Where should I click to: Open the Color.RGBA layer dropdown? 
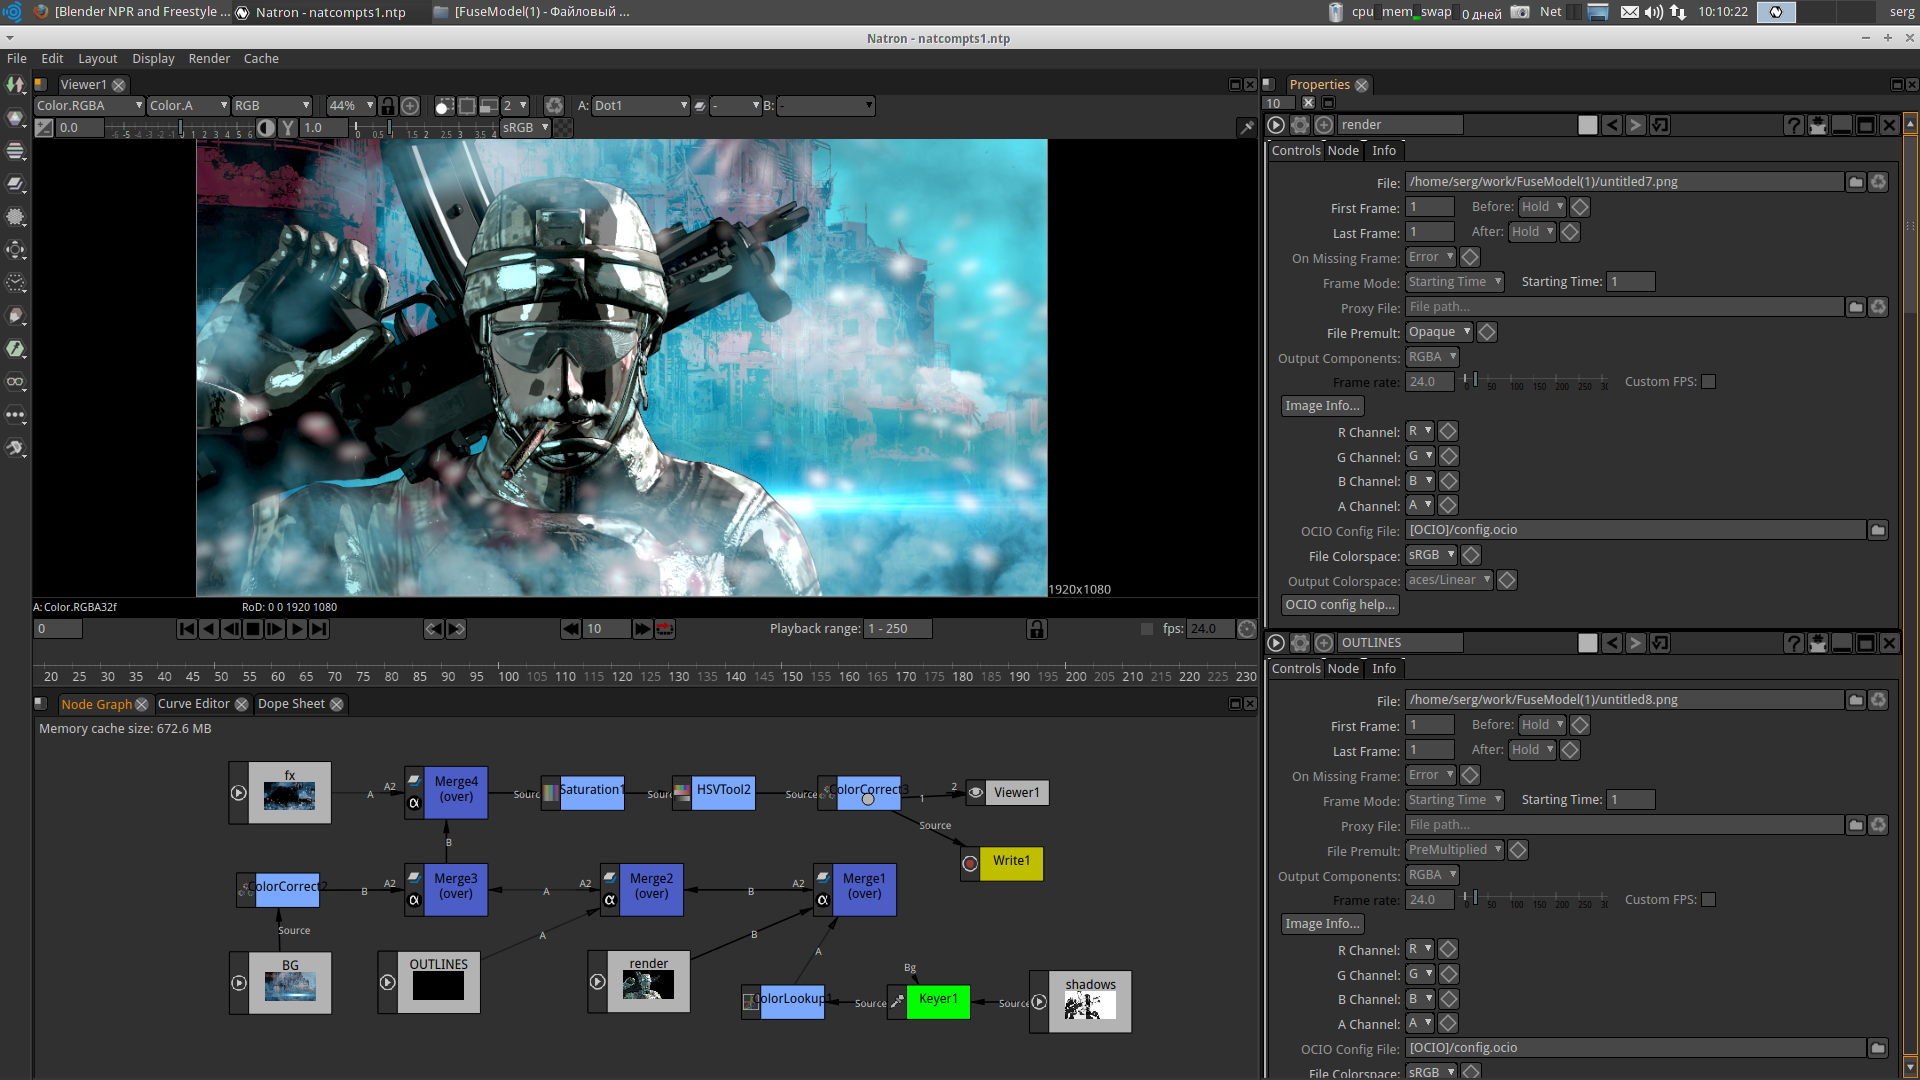pyautogui.click(x=89, y=106)
